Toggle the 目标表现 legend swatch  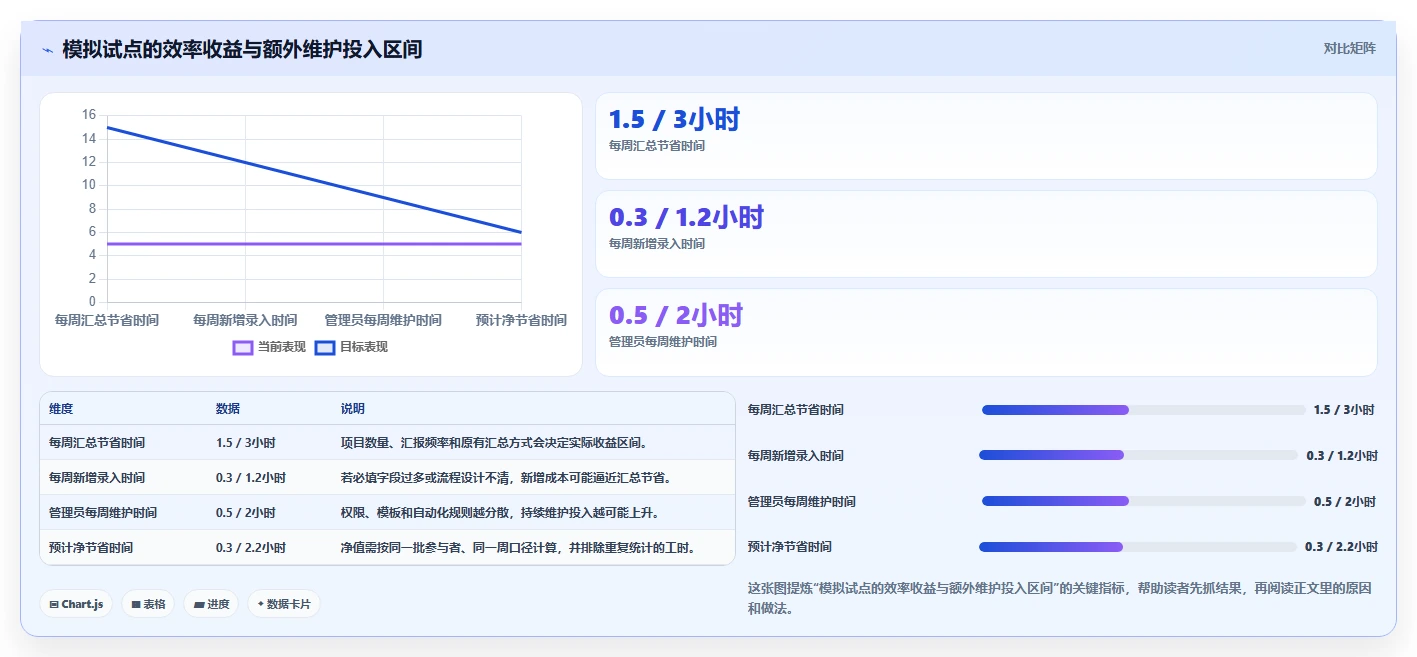click(x=325, y=347)
